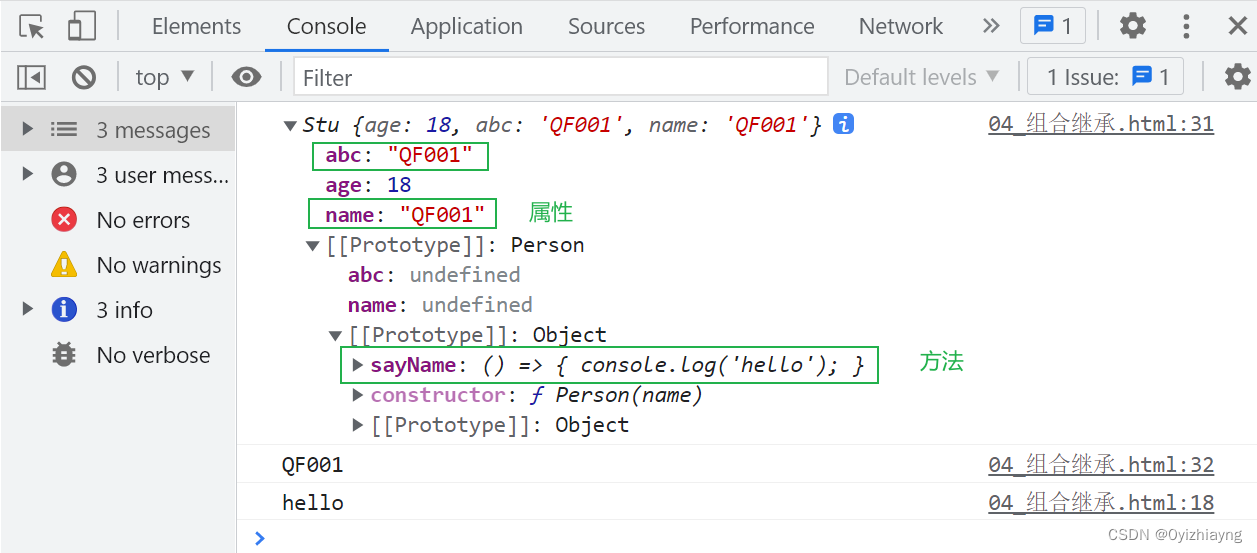Click the 1 Issue button
Image resolution: width=1257 pixels, height=553 pixels.
(1107, 77)
